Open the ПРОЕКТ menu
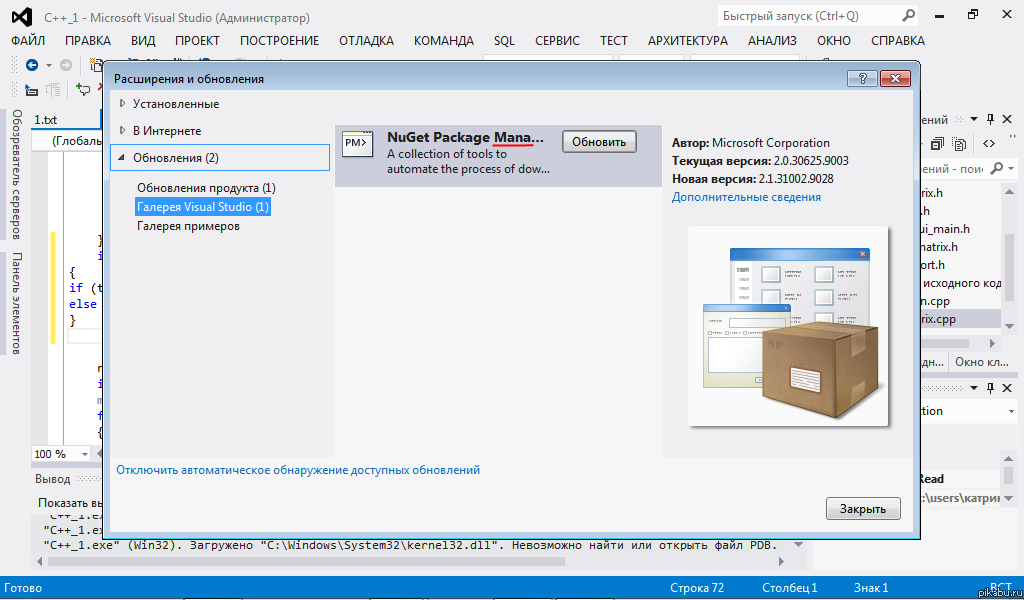 tap(197, 41)
